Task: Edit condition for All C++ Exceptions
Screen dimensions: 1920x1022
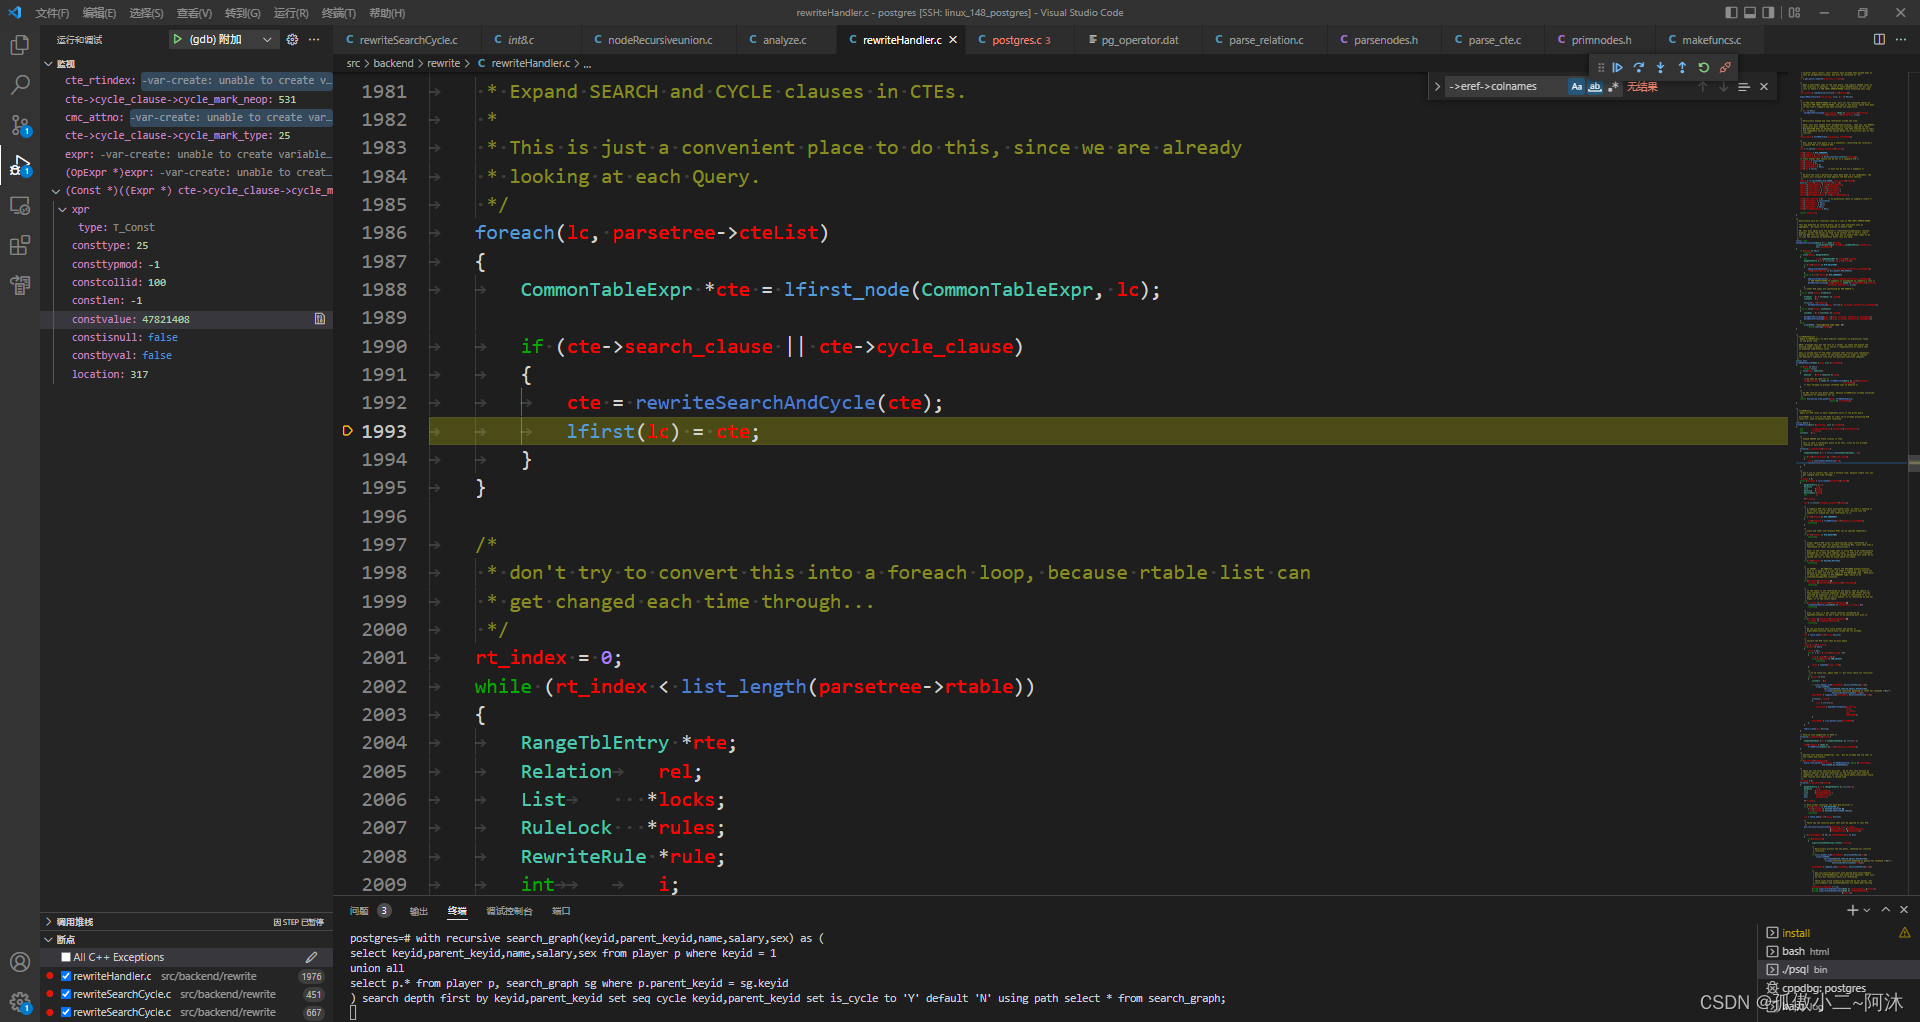Action: coord(312,957)
